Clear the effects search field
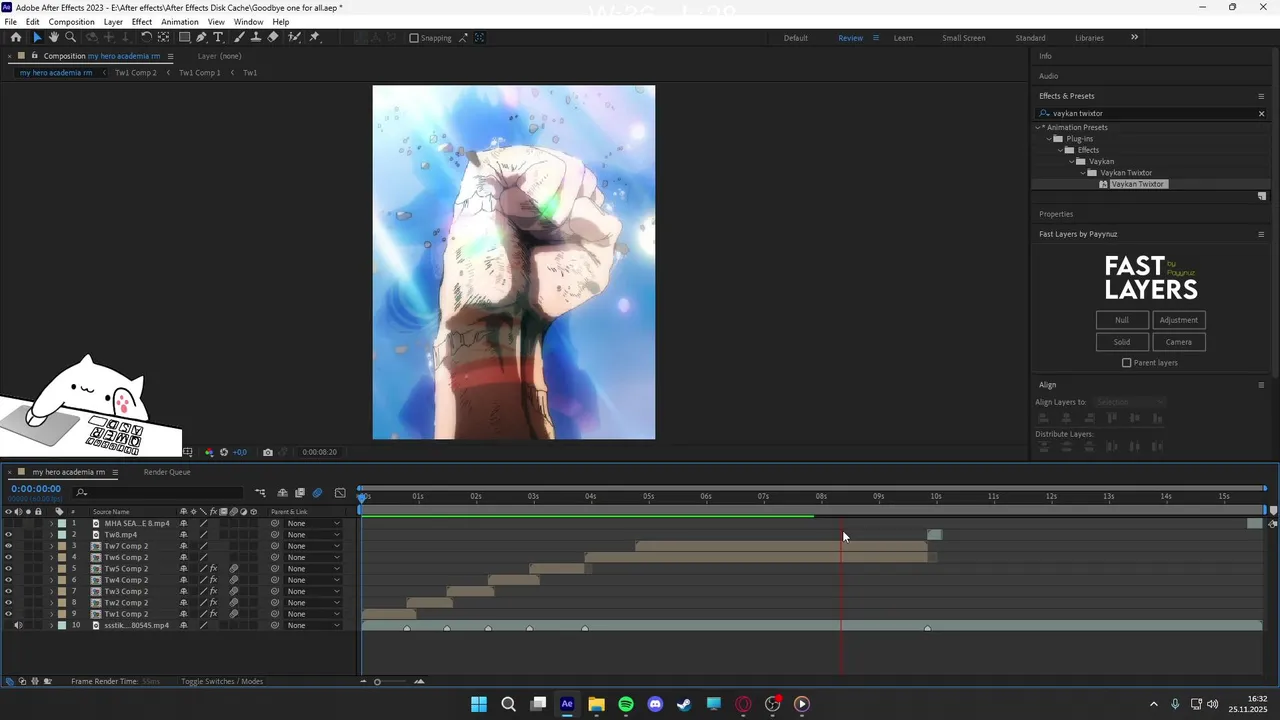The width and height of the screenshot is (1280, 720). (1261, 114)
